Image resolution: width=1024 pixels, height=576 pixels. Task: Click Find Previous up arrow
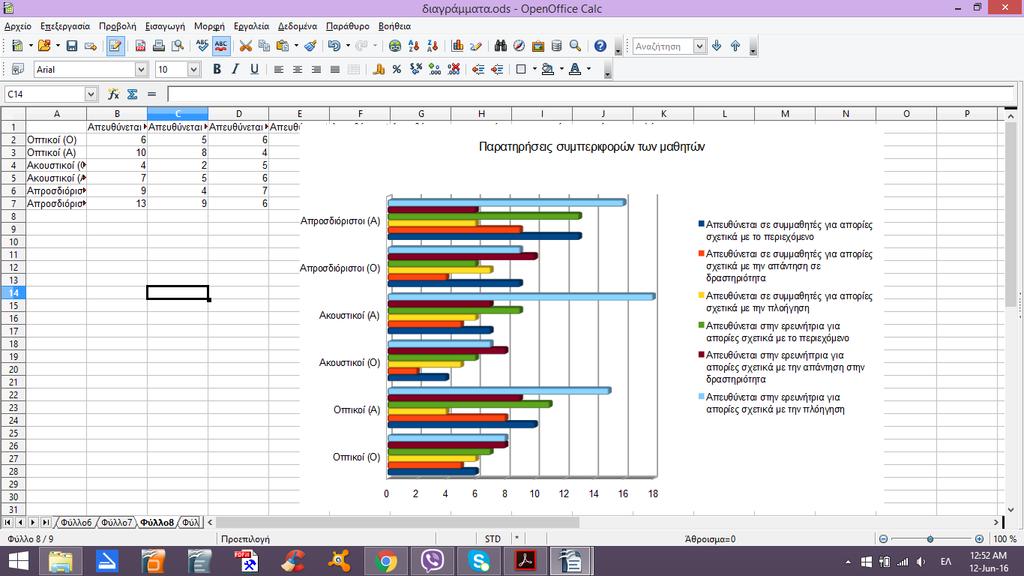point(735,46)
